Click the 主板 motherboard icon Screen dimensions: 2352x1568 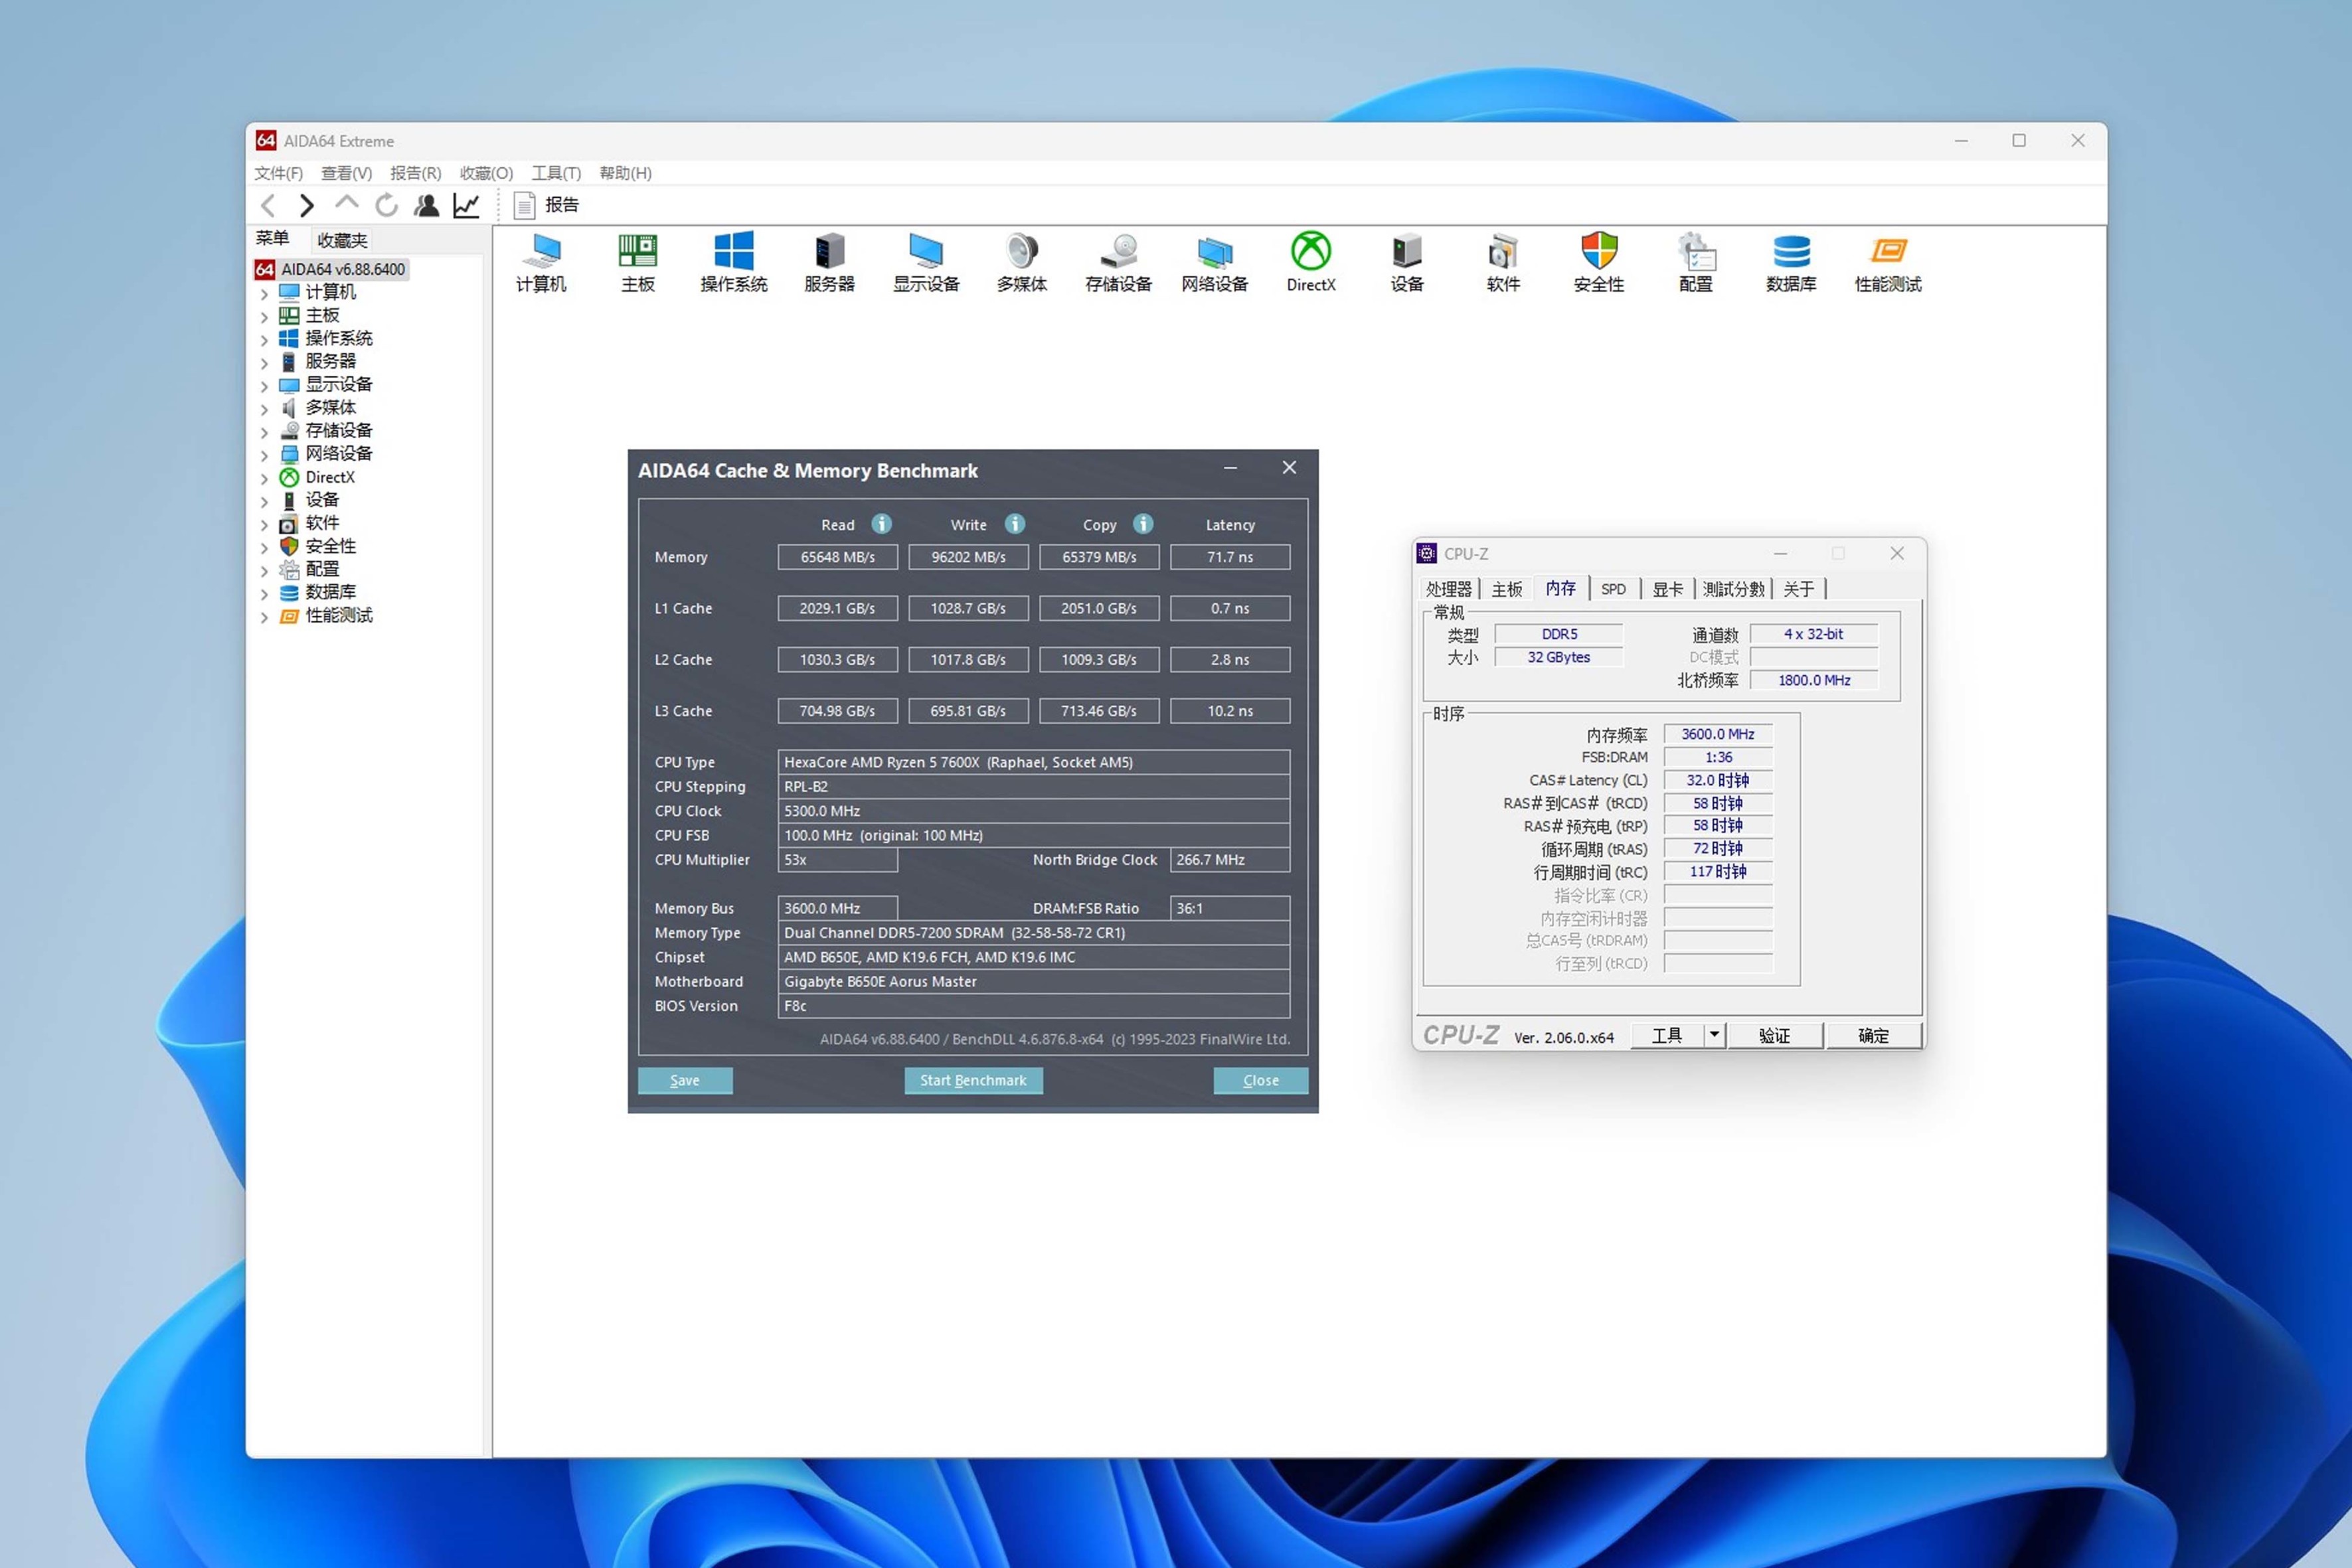pos(637,261)
